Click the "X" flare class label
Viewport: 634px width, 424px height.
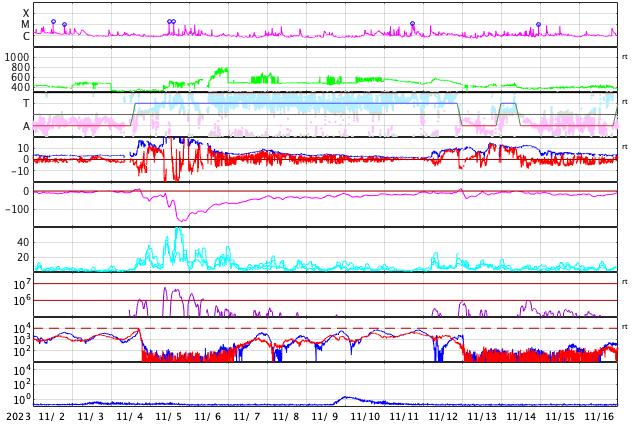click(x=26, y=14)
